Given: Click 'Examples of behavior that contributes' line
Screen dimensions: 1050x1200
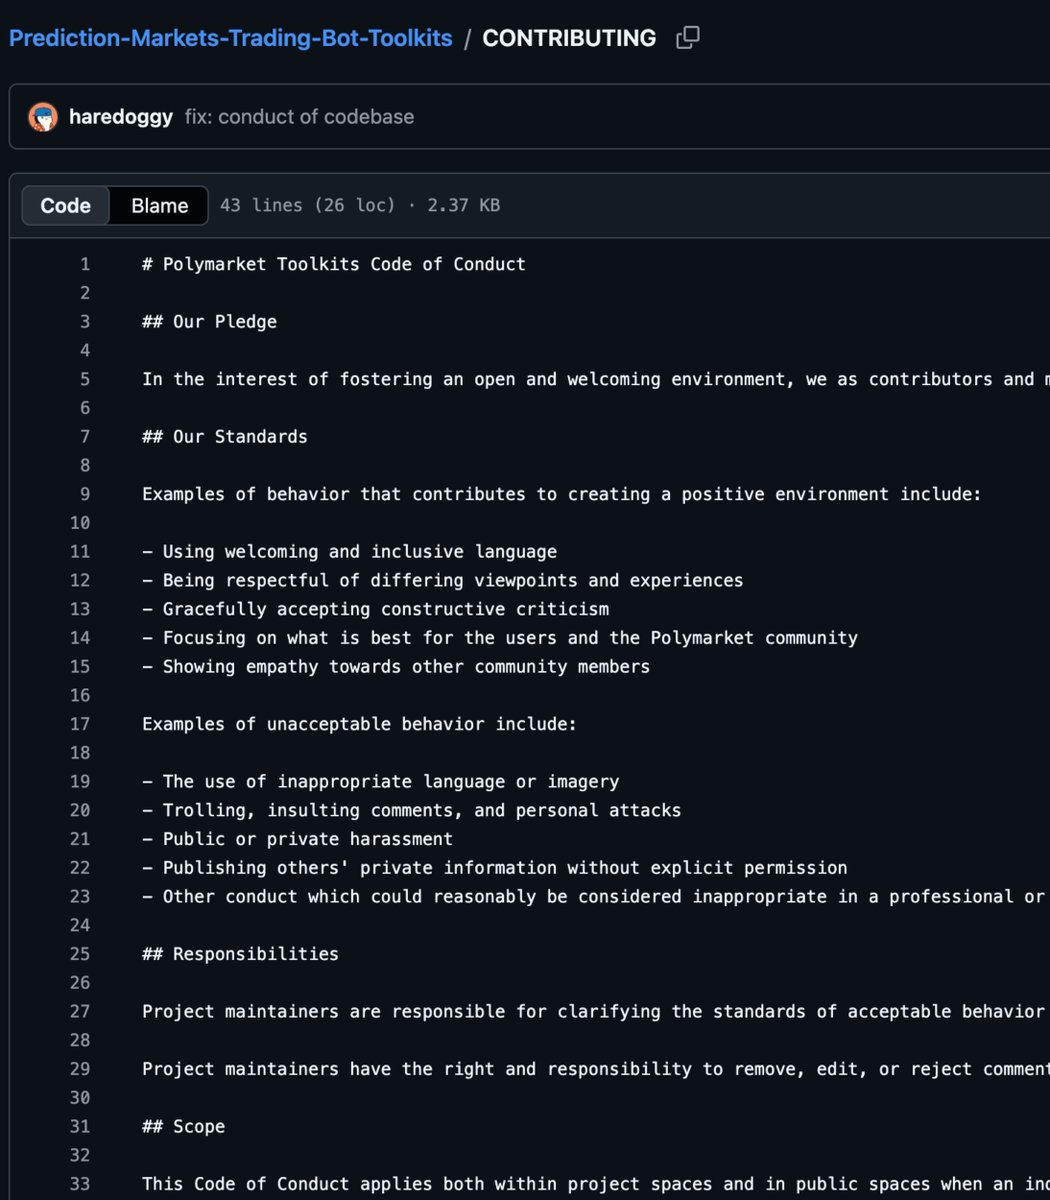Looking at the screenshot, I should (x=562, y=494).
